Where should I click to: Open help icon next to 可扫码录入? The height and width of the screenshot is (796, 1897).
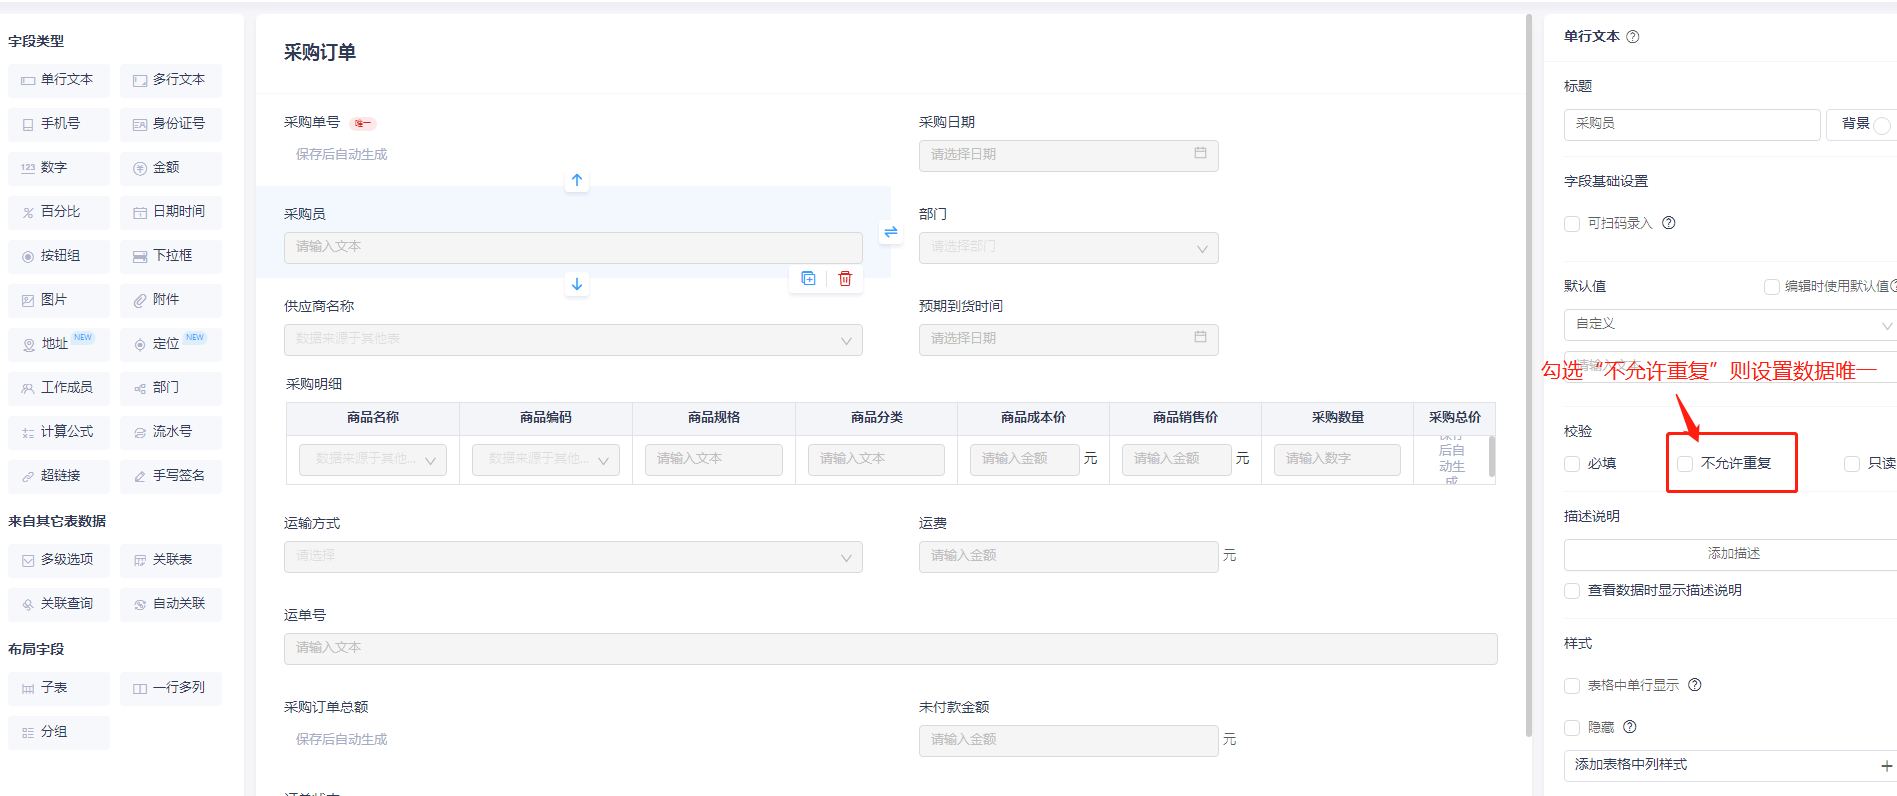(1669, 223)
